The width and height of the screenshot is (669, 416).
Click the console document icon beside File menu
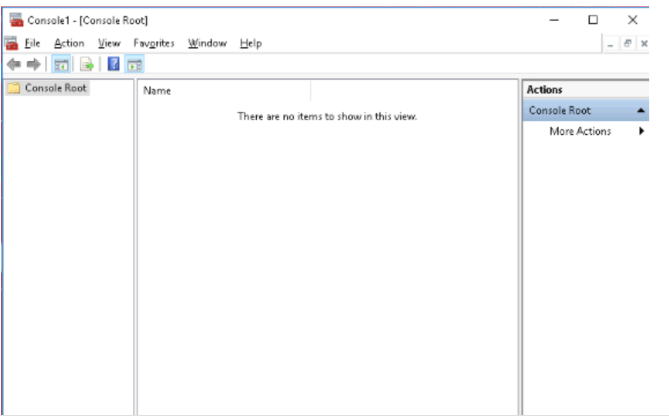[12, 43]
